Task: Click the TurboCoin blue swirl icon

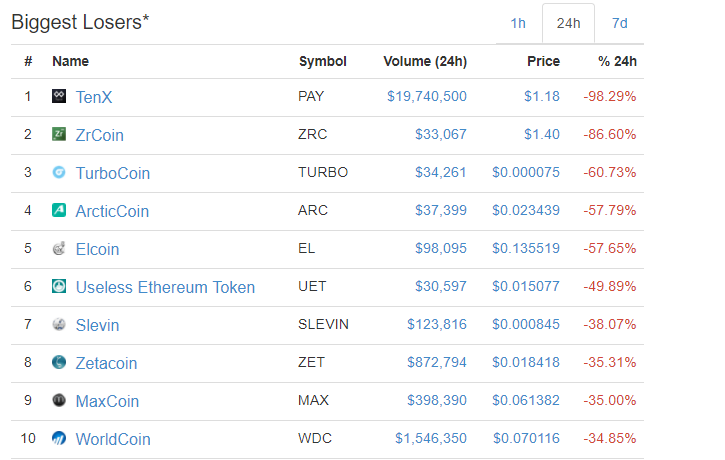Action: coord(59,172)
